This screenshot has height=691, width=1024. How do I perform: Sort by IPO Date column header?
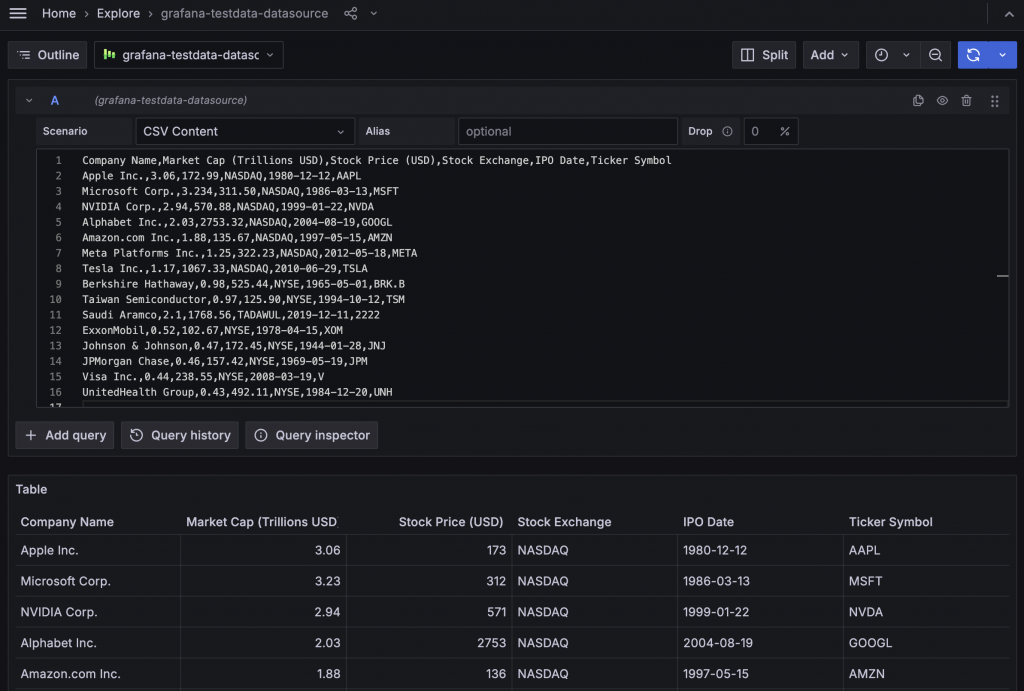709,522
